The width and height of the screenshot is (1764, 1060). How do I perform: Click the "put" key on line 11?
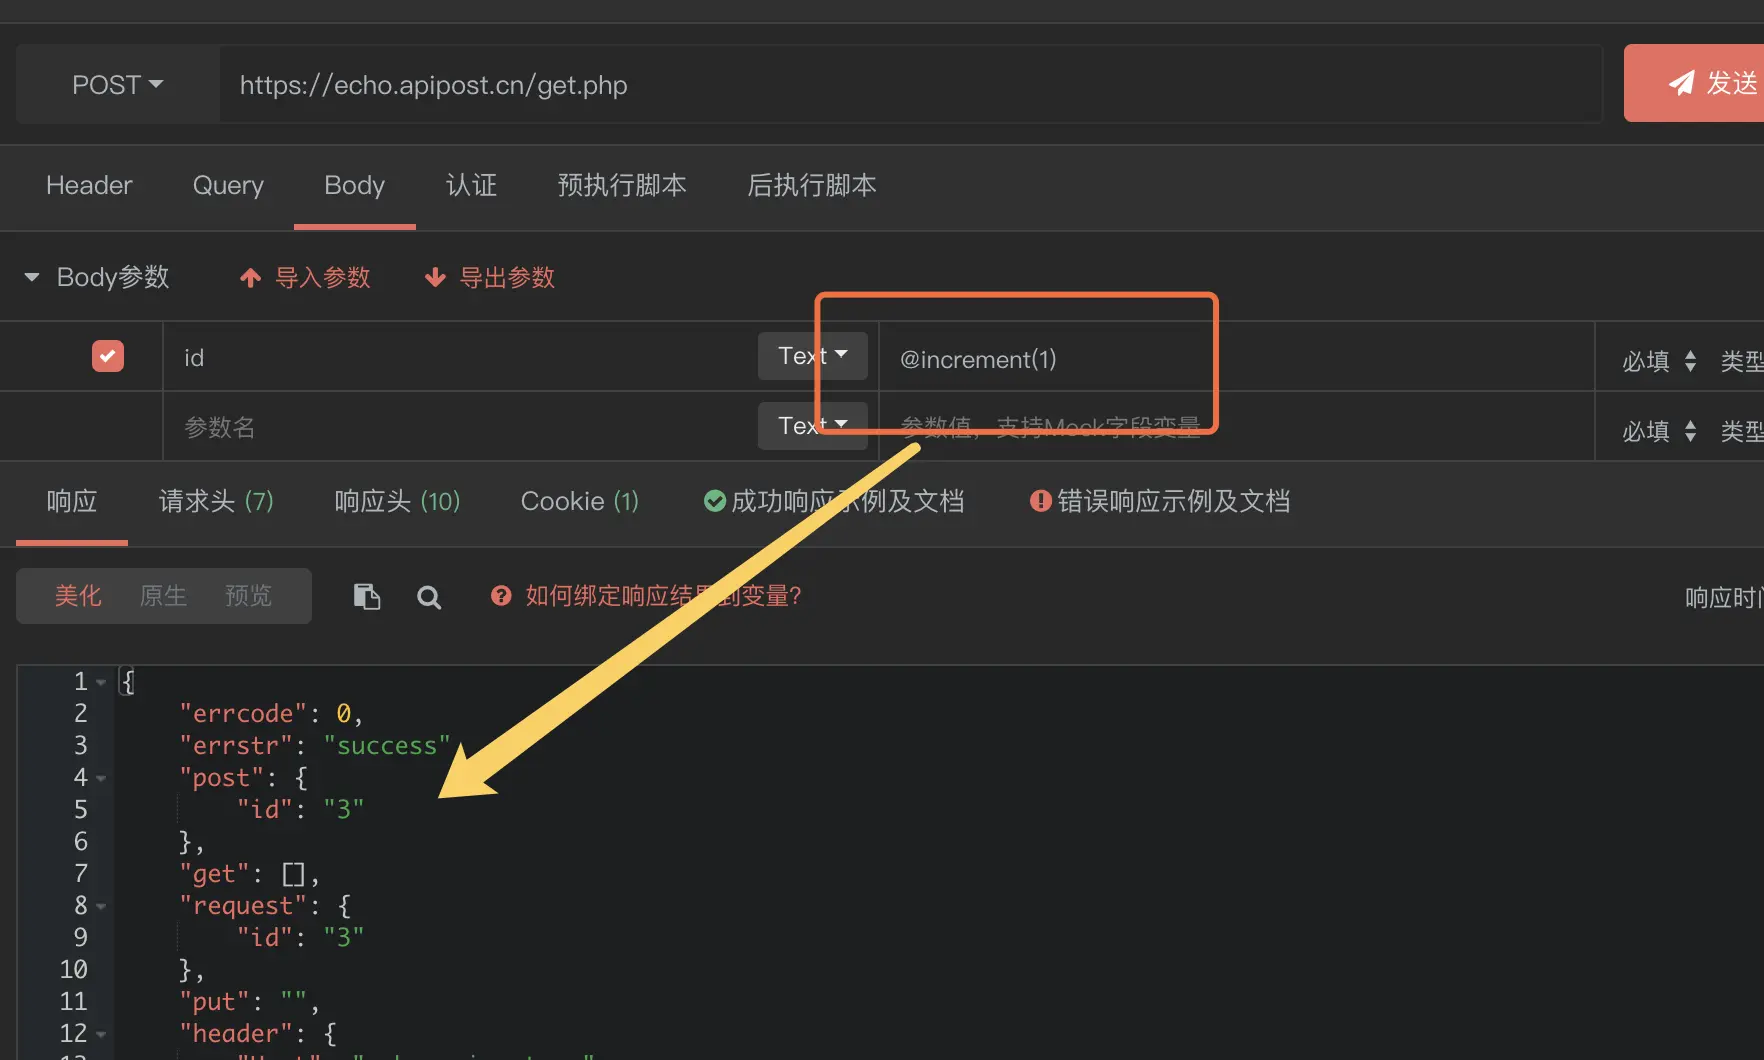pyautogui.click(x=214, y=1002)
